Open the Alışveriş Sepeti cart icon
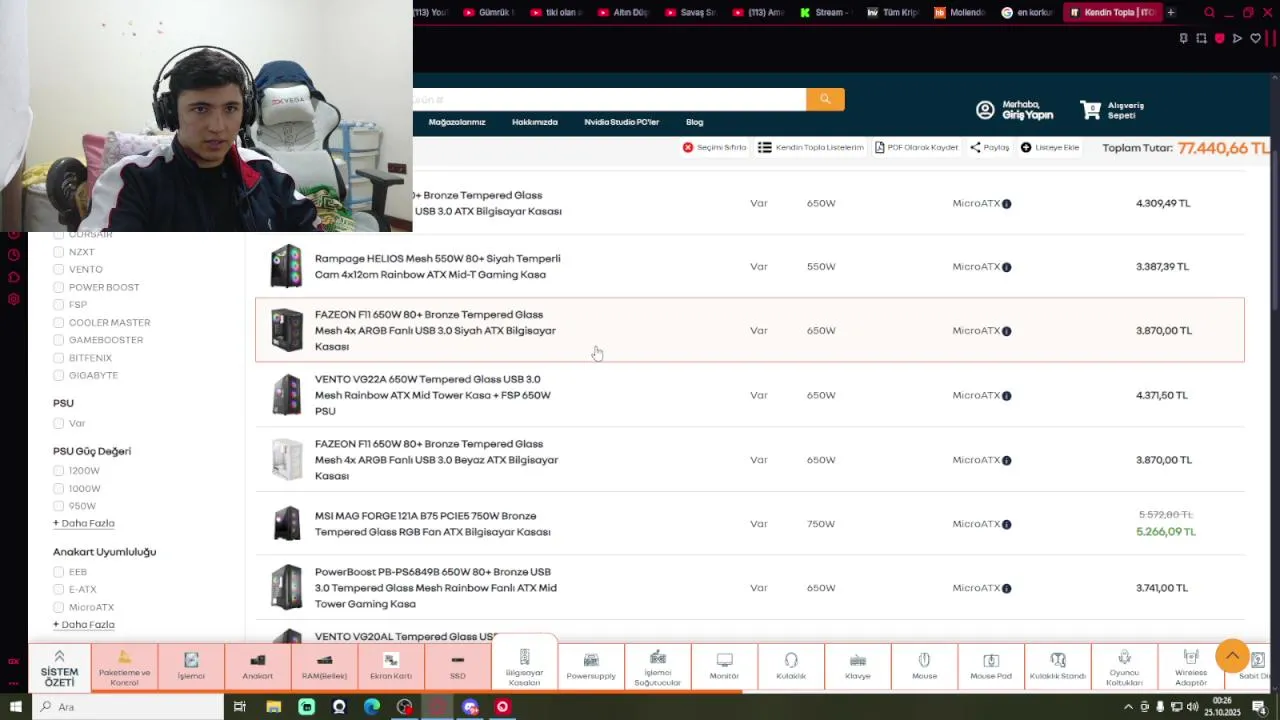The height and width of the screenshot is (720, 1280). click(1091, 109)
